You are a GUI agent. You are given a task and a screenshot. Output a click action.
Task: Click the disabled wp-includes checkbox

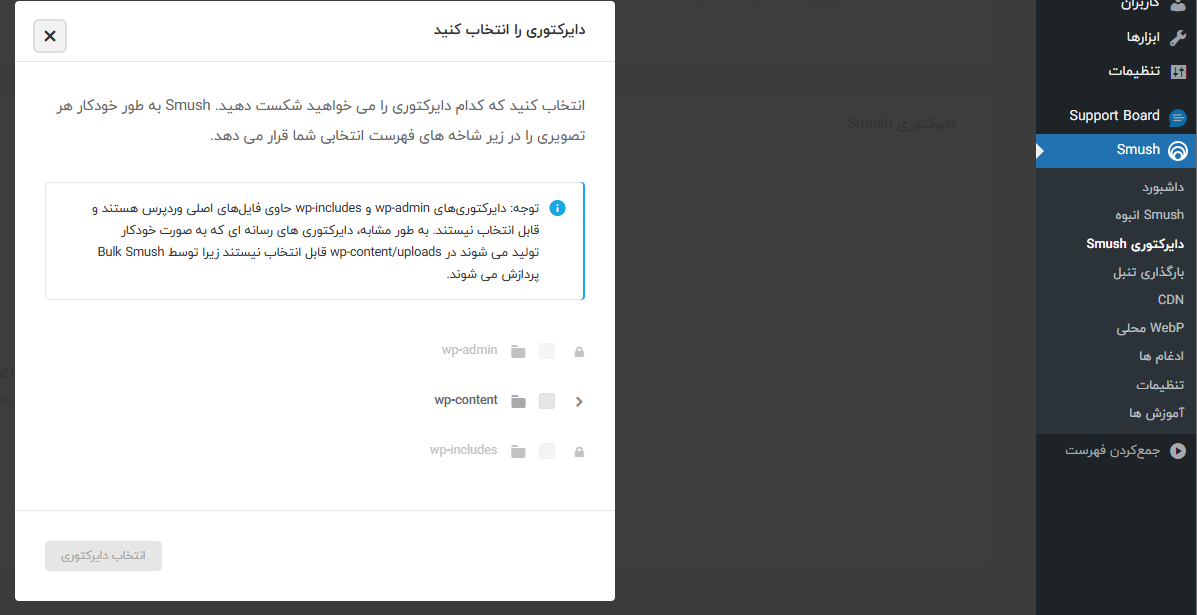(x=547, y=451)
